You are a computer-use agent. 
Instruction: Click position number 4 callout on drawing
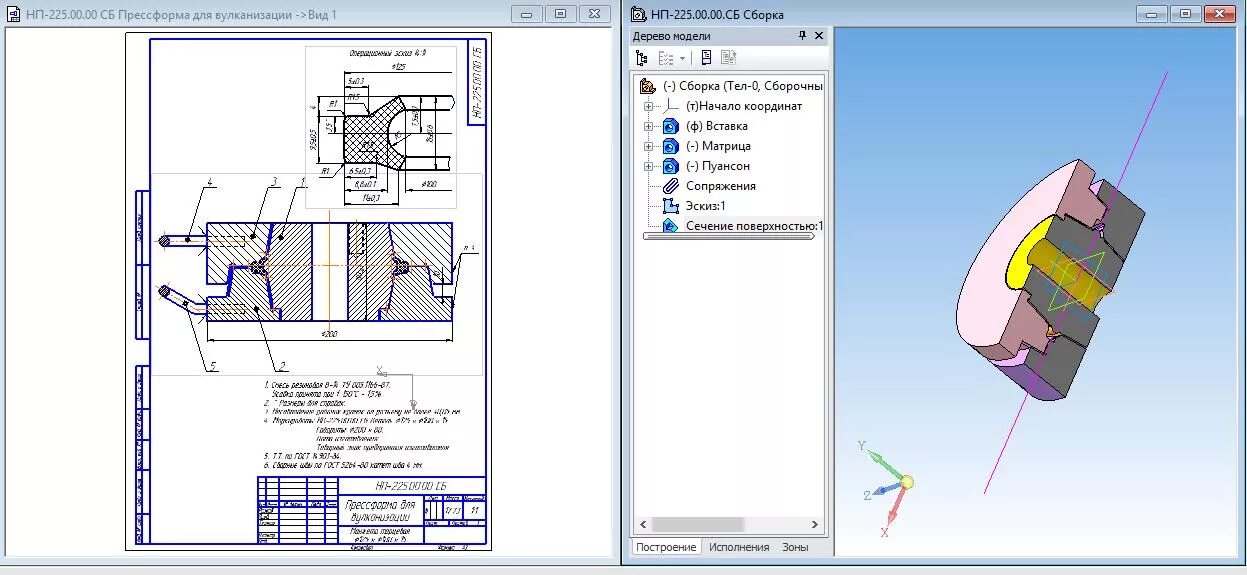(x=211, y=182)
